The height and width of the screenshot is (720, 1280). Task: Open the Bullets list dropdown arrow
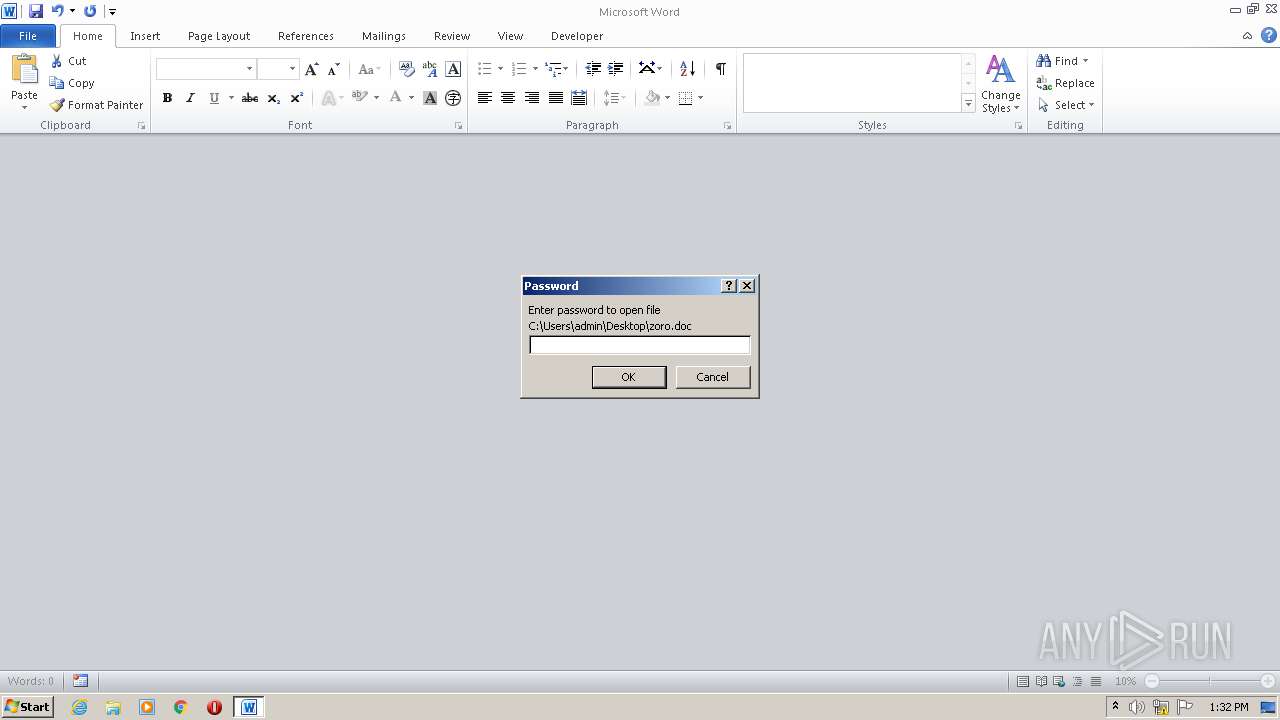(500, 69)
